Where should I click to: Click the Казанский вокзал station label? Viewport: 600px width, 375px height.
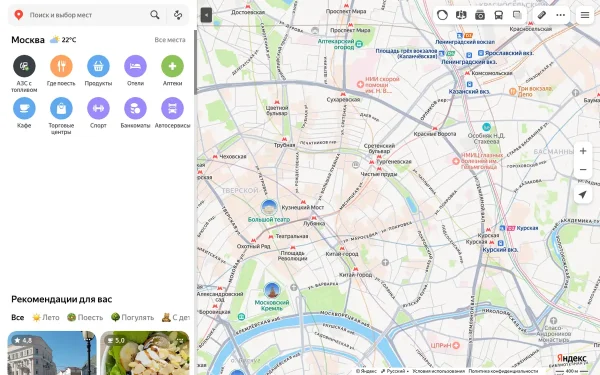pyautogui.click(x=469, y=91)
